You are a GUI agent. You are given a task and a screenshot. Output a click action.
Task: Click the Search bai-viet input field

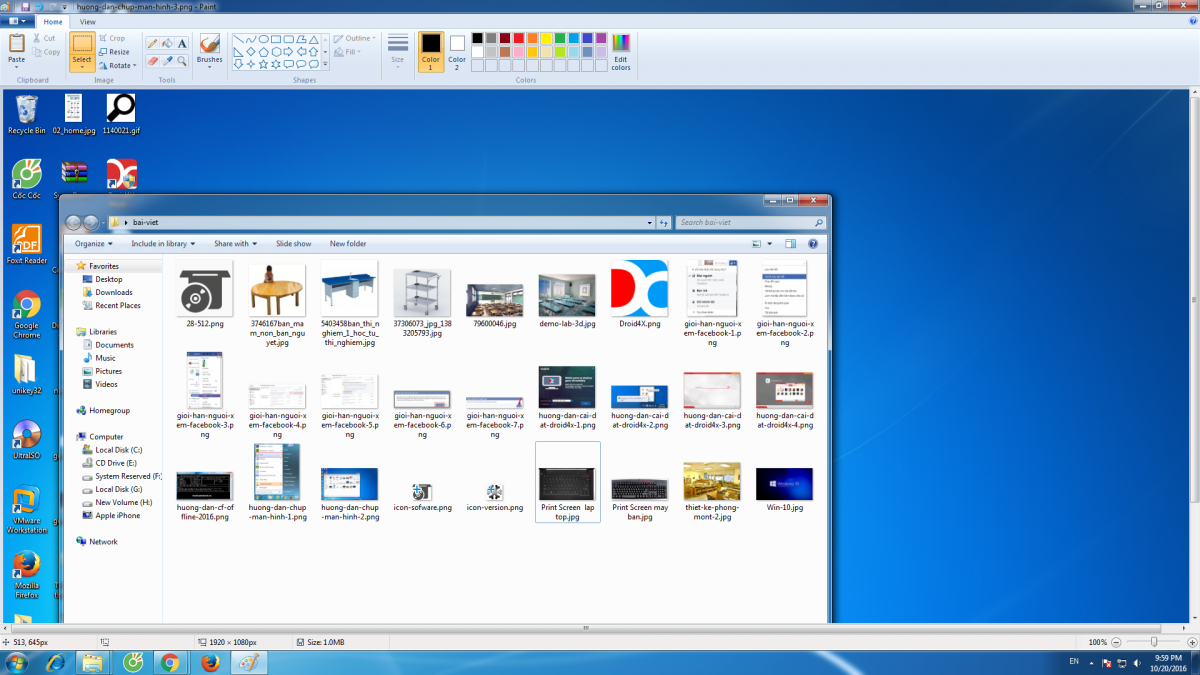(x=745, y=222)
